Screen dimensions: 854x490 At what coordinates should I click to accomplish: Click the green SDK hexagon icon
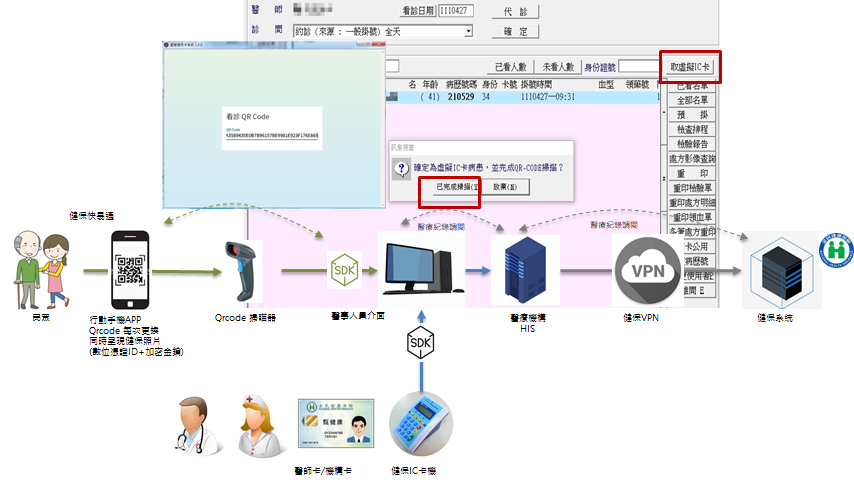[x=344, y=270]
